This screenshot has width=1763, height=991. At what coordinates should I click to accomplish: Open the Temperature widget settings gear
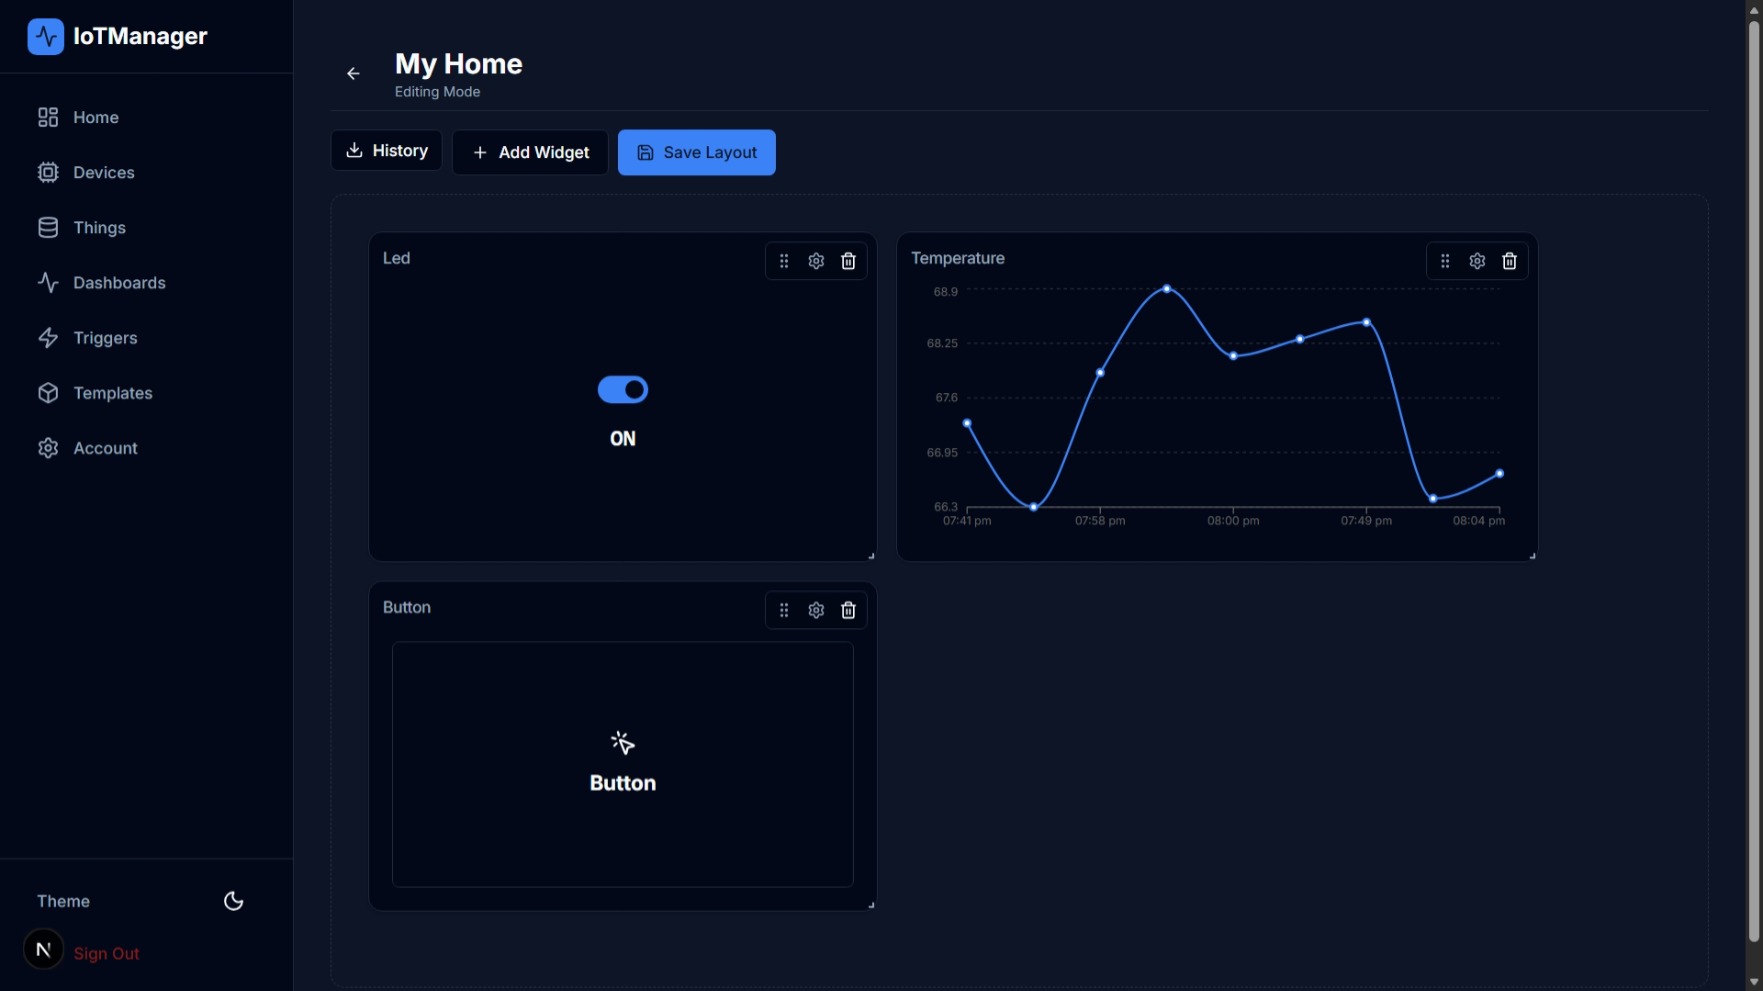point(1477,260)
